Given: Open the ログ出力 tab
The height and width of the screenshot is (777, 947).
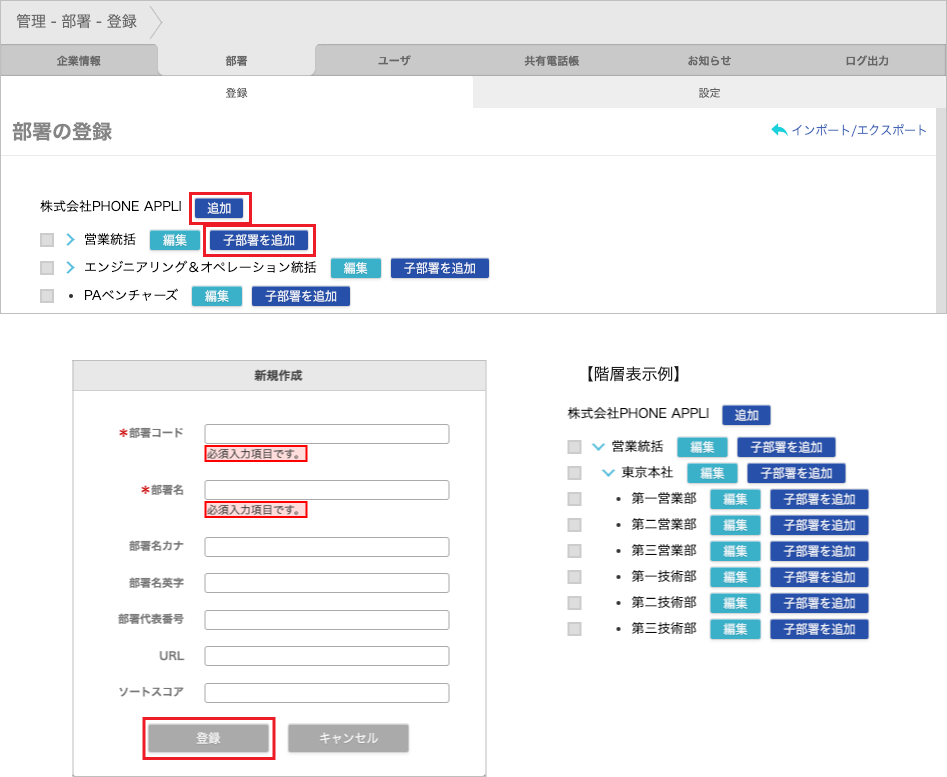Looking at the screenshot, I should pyautogui.click(x=867, y=60).
